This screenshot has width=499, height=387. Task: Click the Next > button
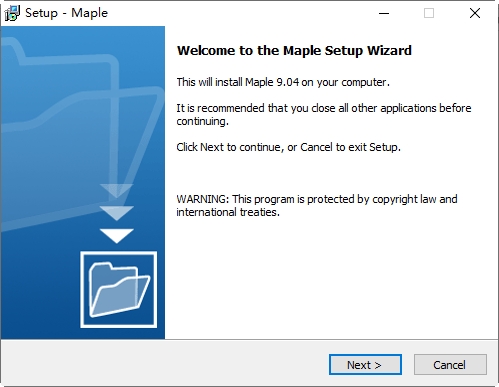pyautogui.click(x=365, y=365)
